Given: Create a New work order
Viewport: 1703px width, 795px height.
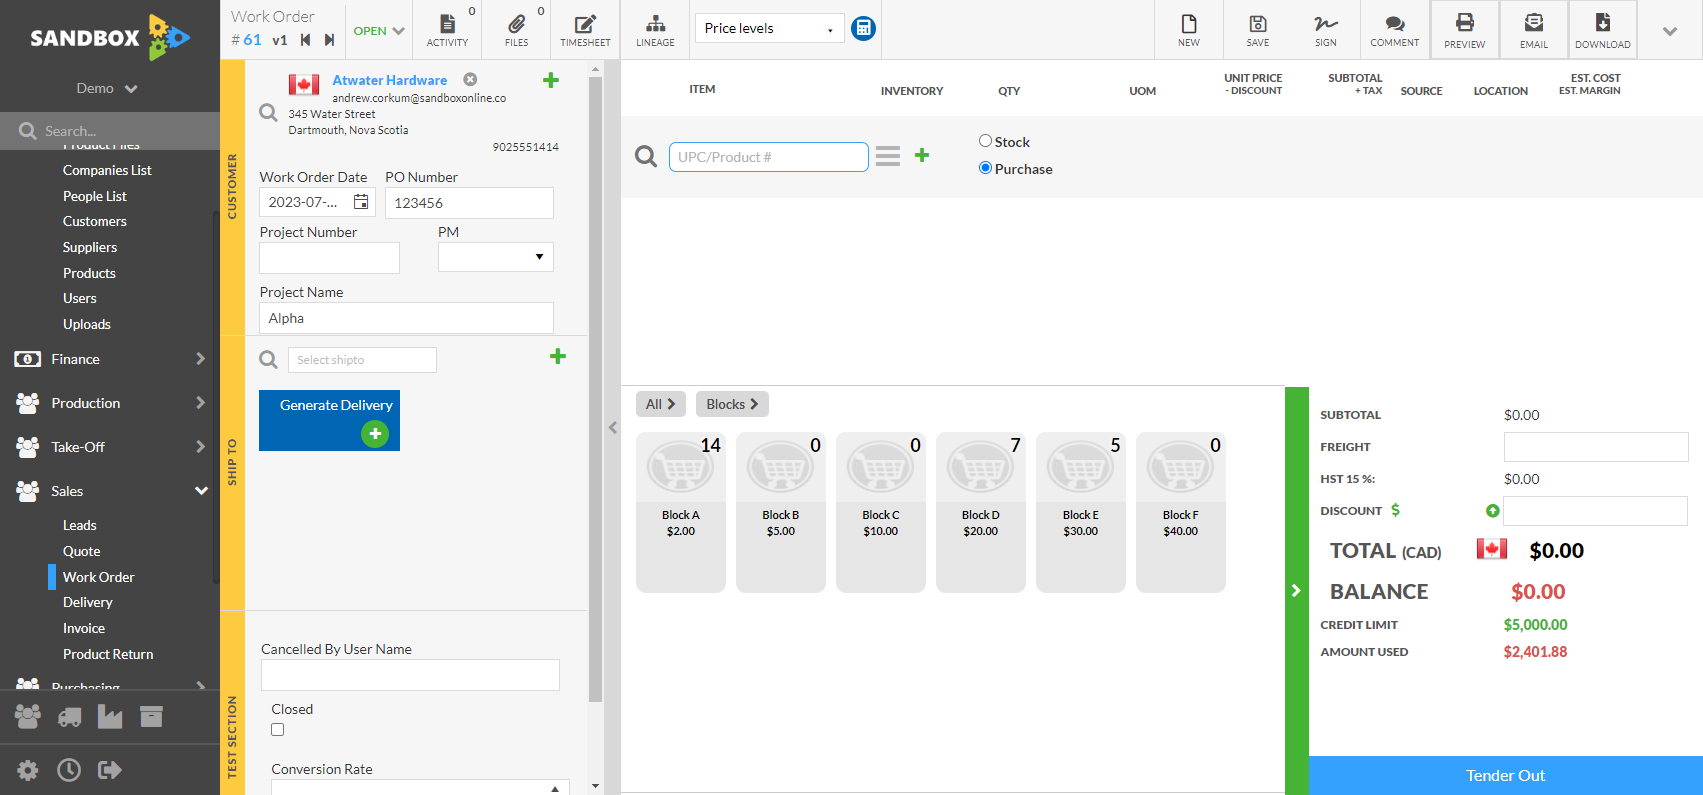Looking at the screenshot, I should pyautogui.click(x=1189, y=29).
